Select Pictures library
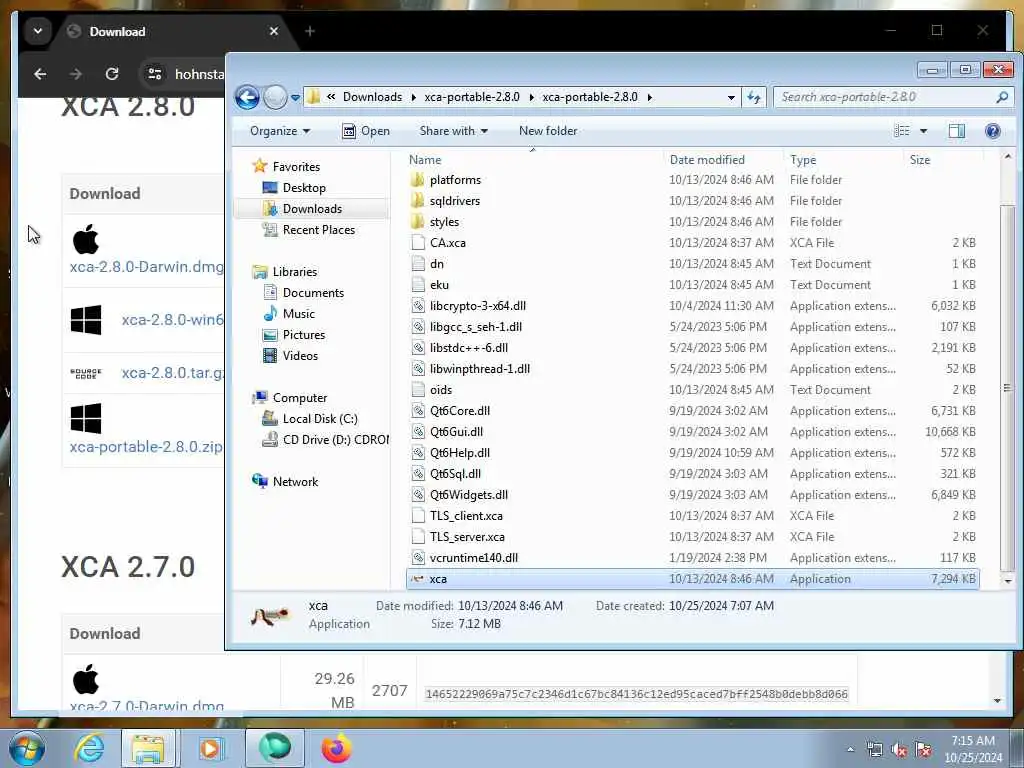This screenshot has height=768, width=1024. click(x=294, y=335)
